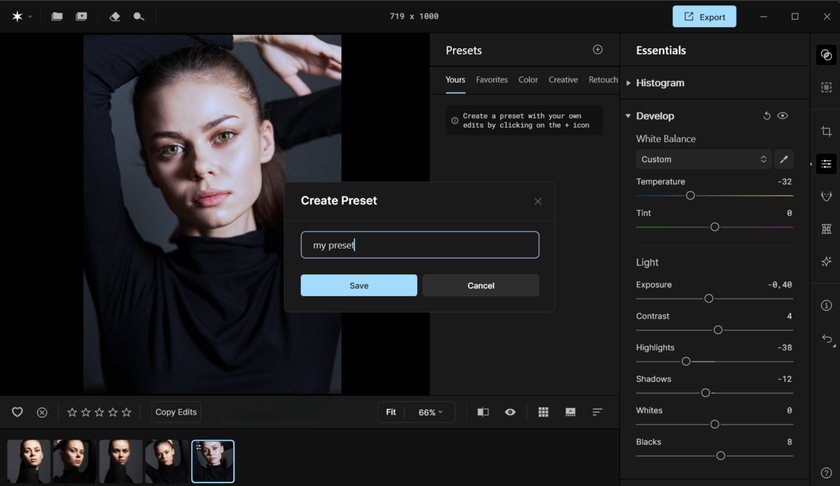Set rating to two stars
The width and height of the screenshot is (840, 486).
[86, 412]
